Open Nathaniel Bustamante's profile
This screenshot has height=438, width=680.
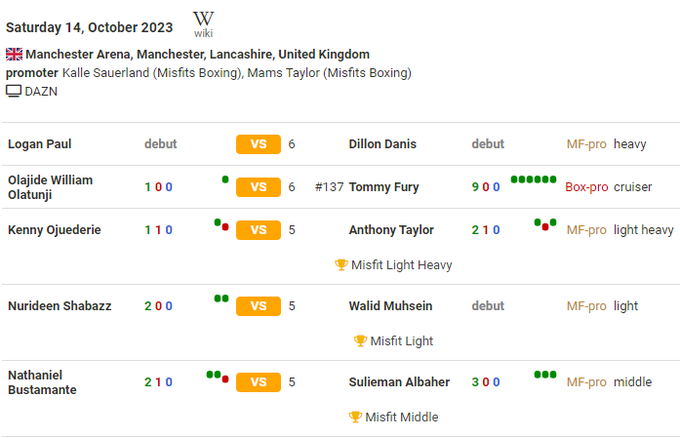pyautogui.click(x=42, y=382)
